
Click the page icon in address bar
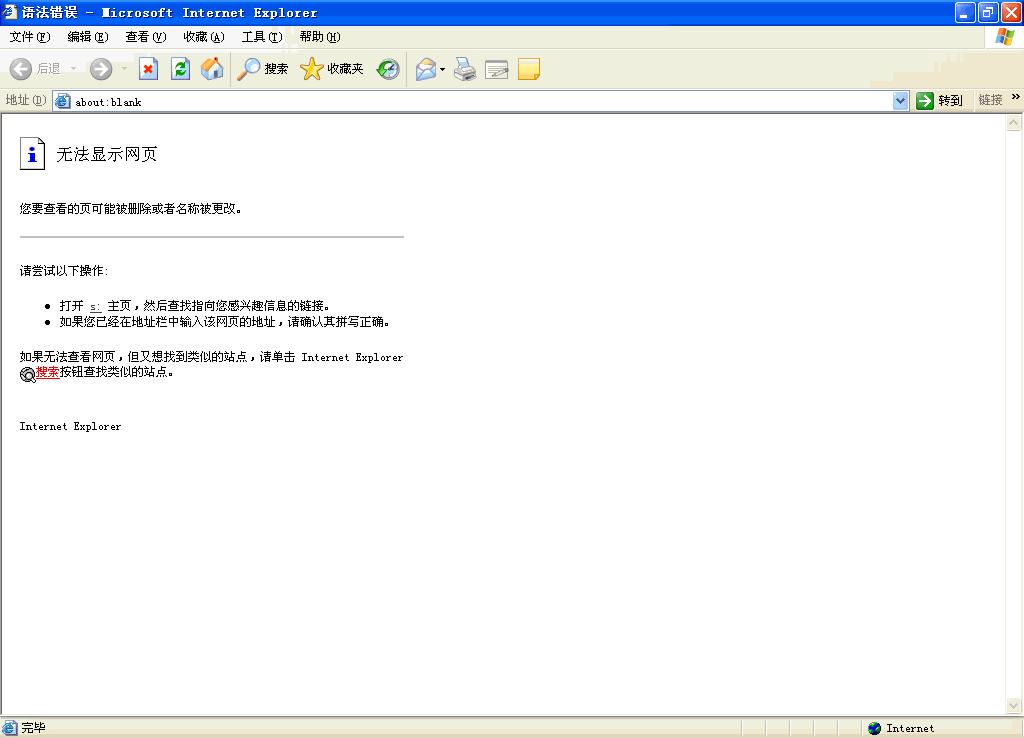pyautogui.click(x=63, y=101)
